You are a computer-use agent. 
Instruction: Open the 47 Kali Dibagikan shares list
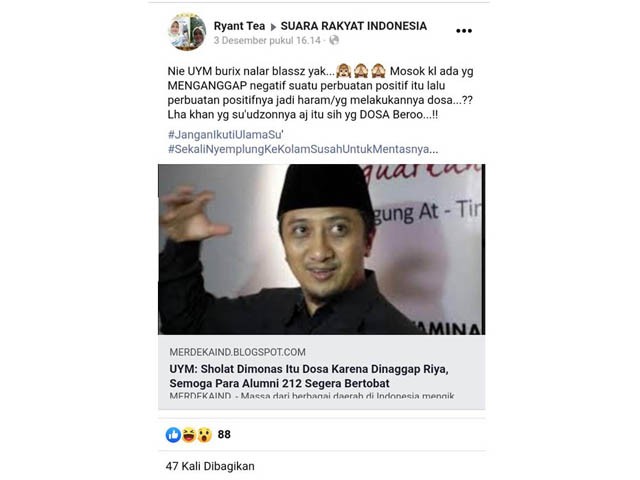pos(210,466)
